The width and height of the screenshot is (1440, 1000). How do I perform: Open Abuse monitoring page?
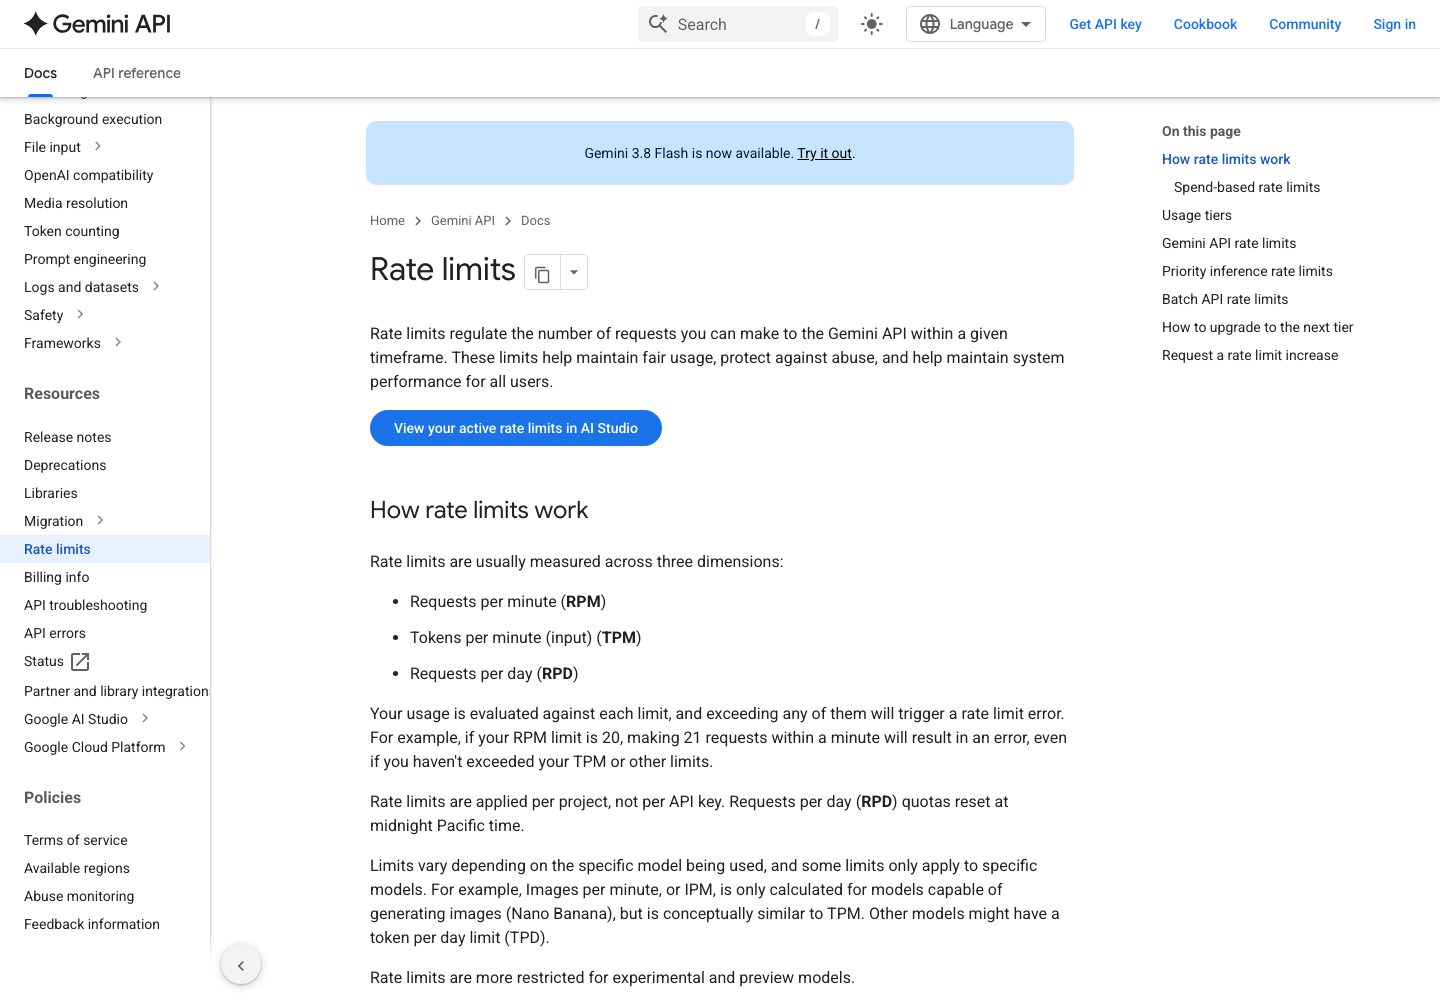(79, 896)
